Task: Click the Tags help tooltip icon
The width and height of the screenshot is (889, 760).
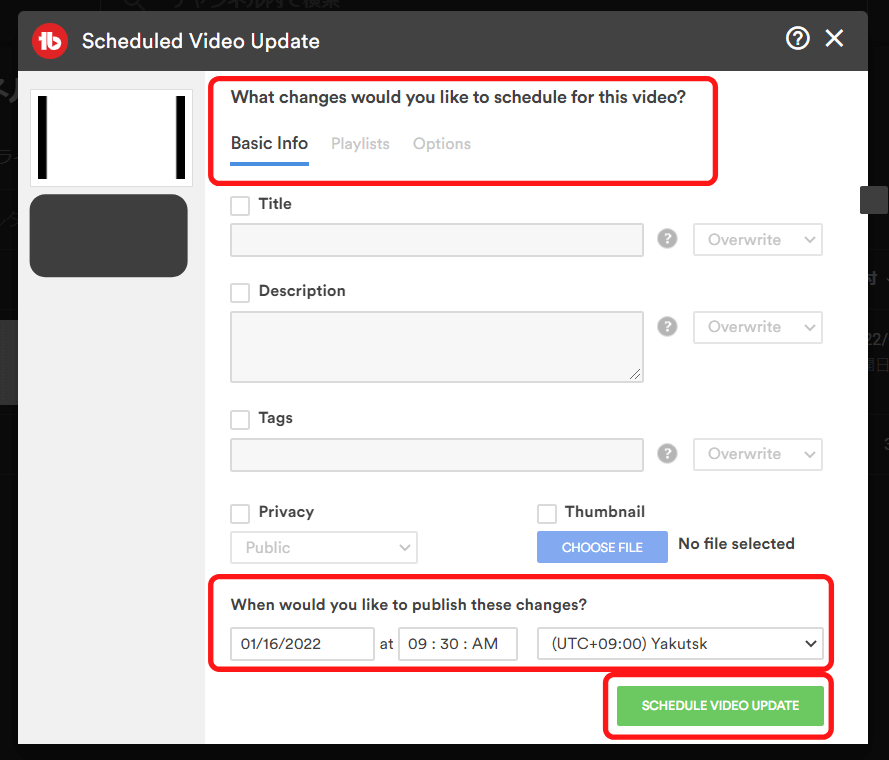Action: coord(668,453)
